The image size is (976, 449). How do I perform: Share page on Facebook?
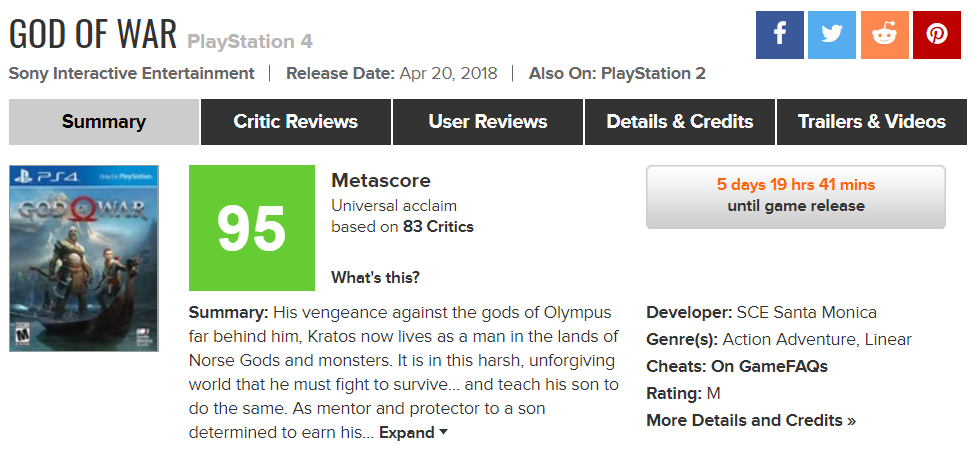780,35
